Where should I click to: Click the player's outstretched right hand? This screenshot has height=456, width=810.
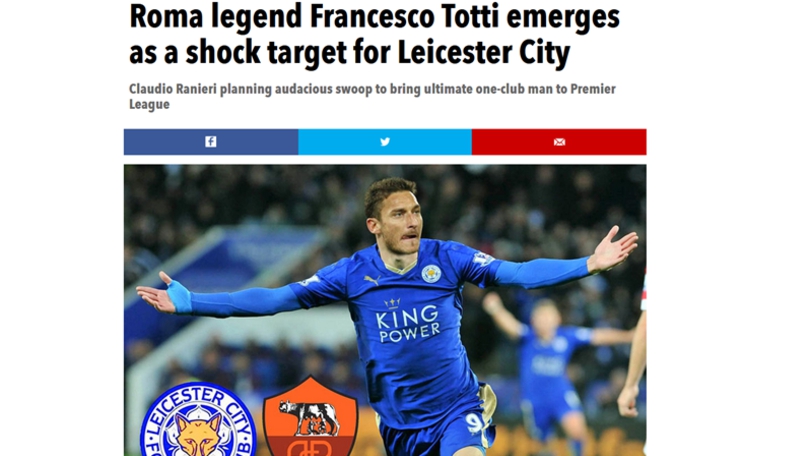[155, 297]
